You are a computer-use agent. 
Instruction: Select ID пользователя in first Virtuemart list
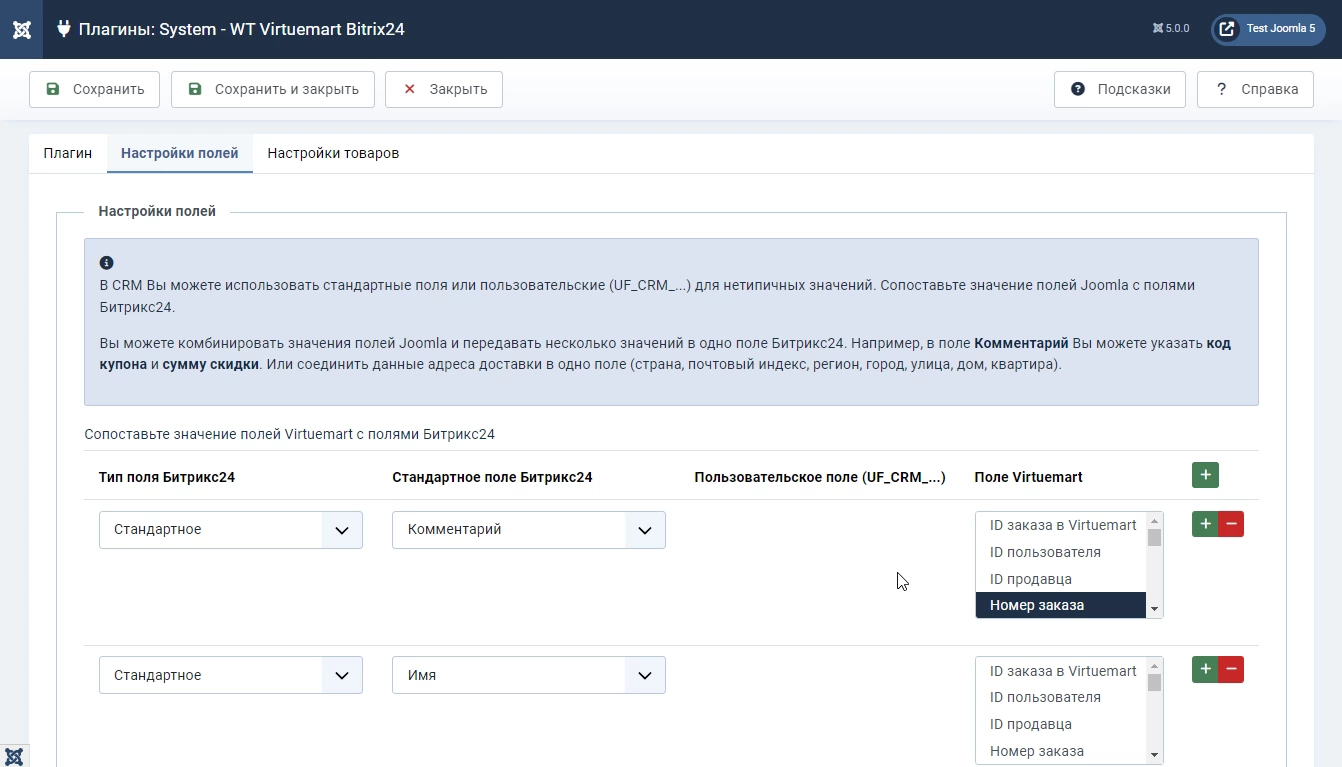(x=1045, y=552)
